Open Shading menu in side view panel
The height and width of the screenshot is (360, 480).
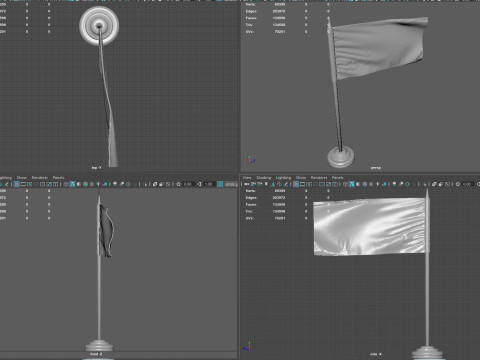pyautogui.click(x=263, y=177)
